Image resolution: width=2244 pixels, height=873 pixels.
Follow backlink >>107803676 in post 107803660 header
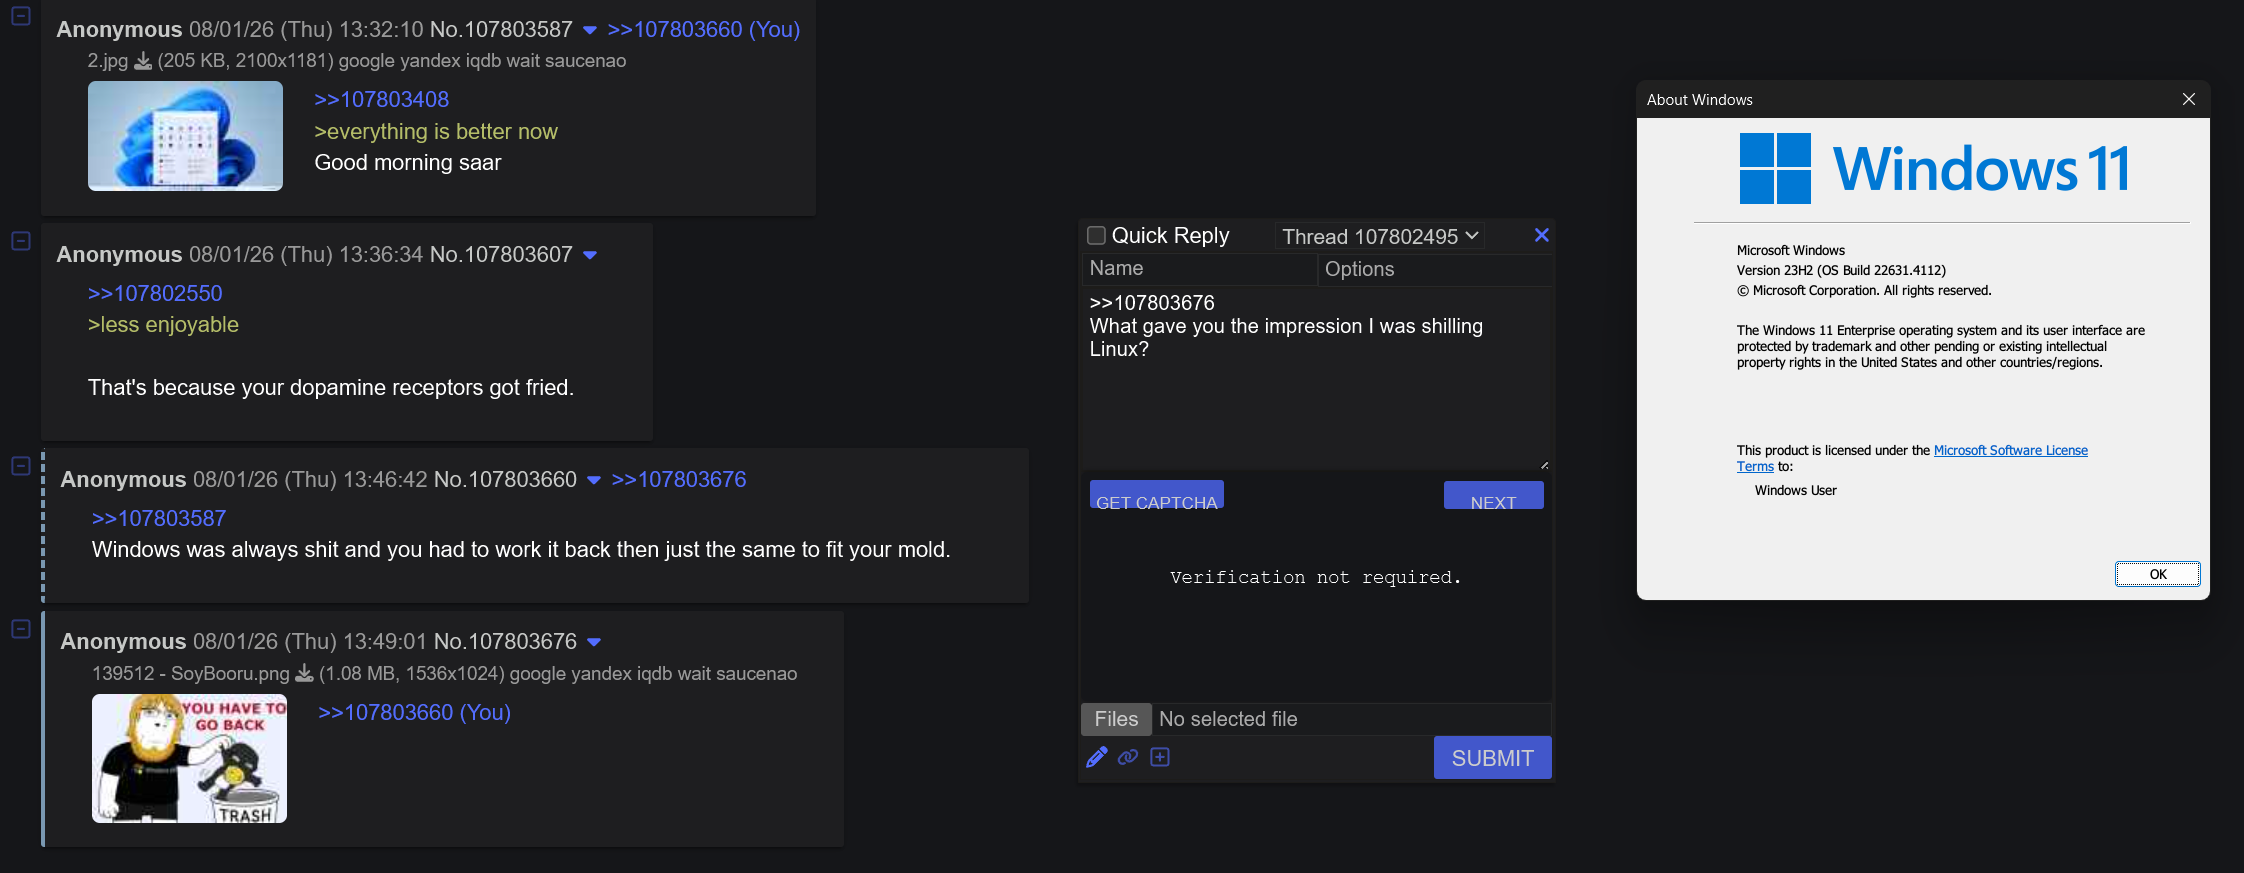coord(679,480)
